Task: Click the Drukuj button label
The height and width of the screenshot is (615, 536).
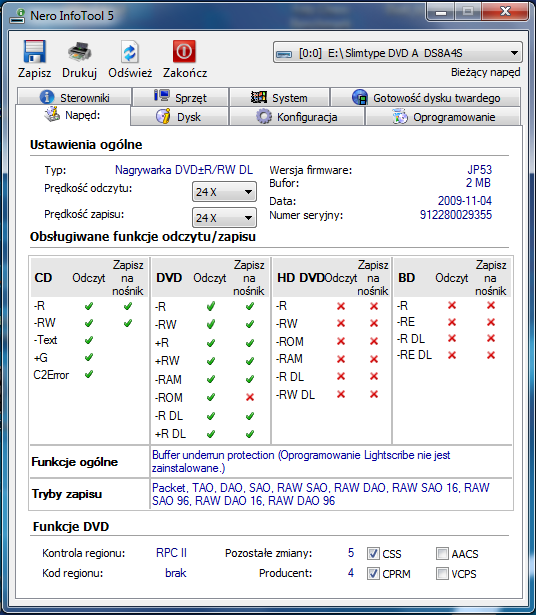Action: click(x=79, y=73)
